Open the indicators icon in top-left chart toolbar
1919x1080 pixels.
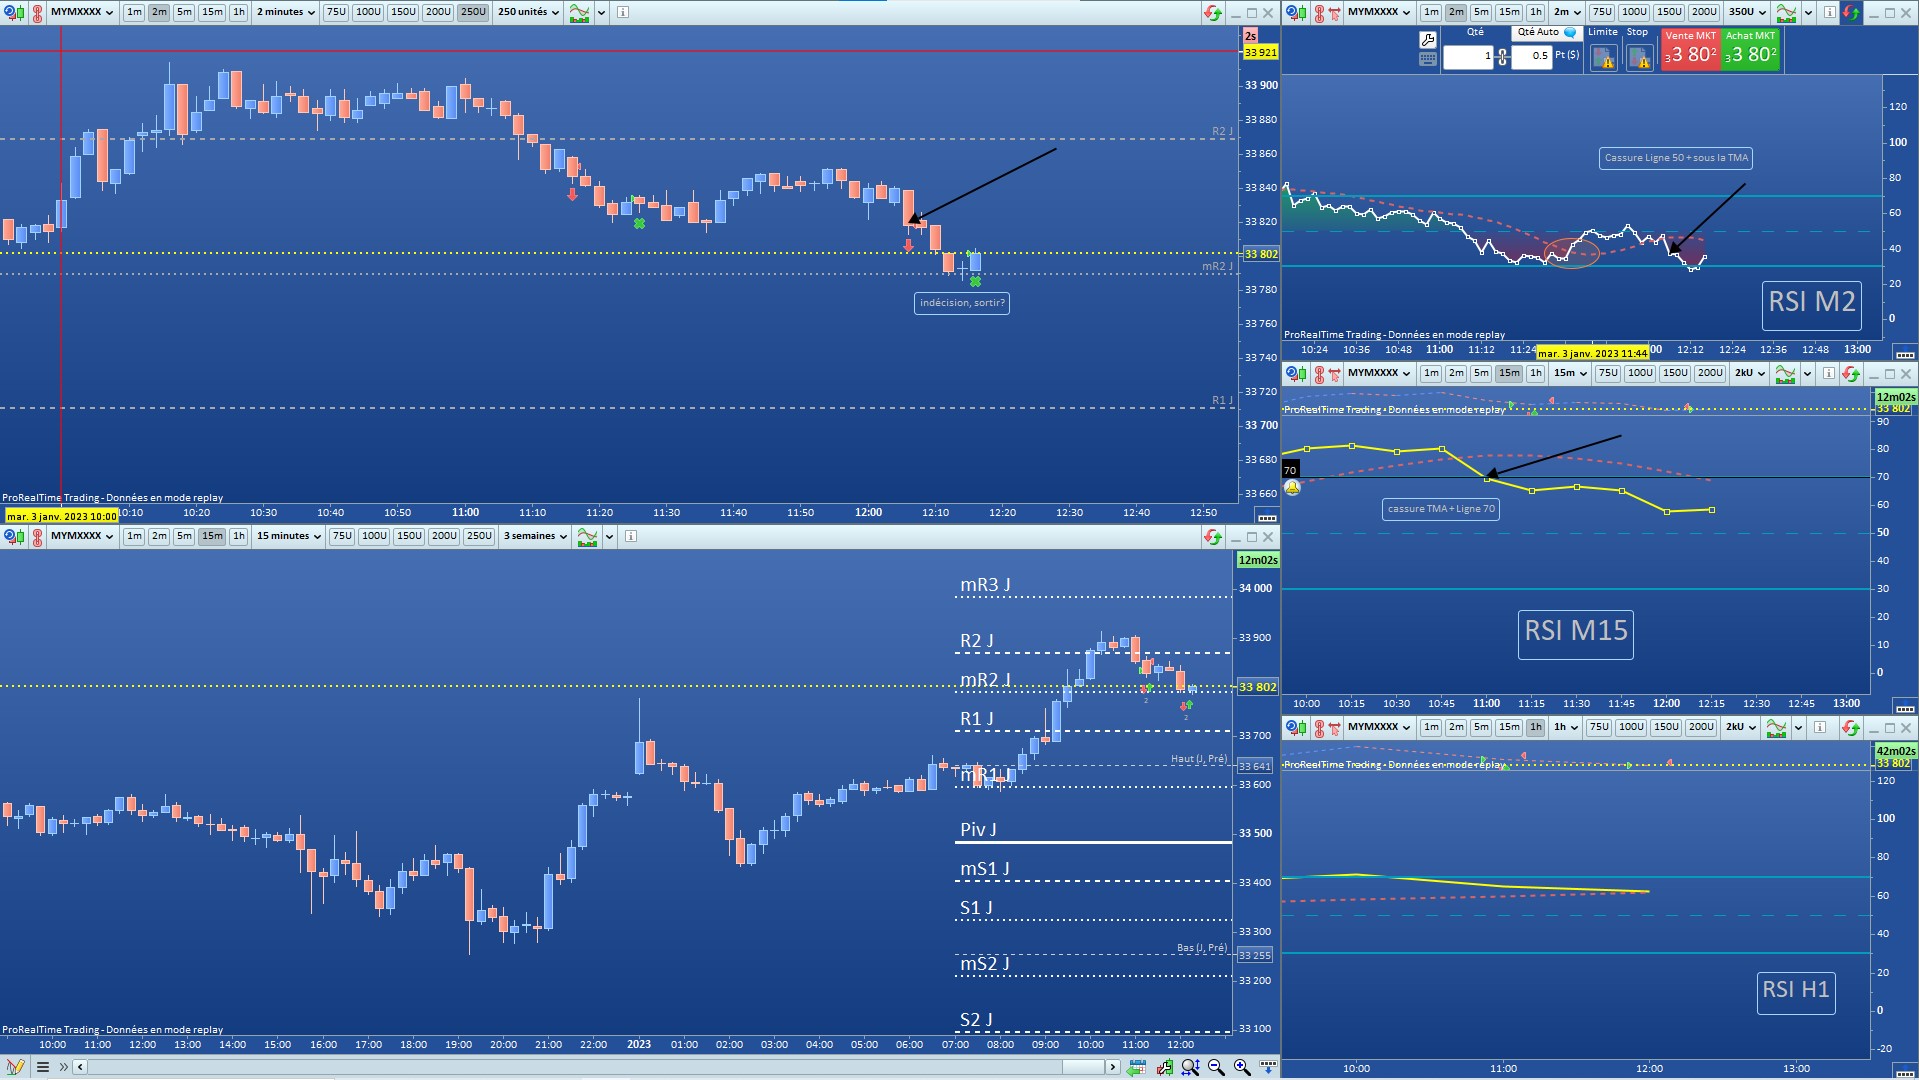tap(579, 12)
